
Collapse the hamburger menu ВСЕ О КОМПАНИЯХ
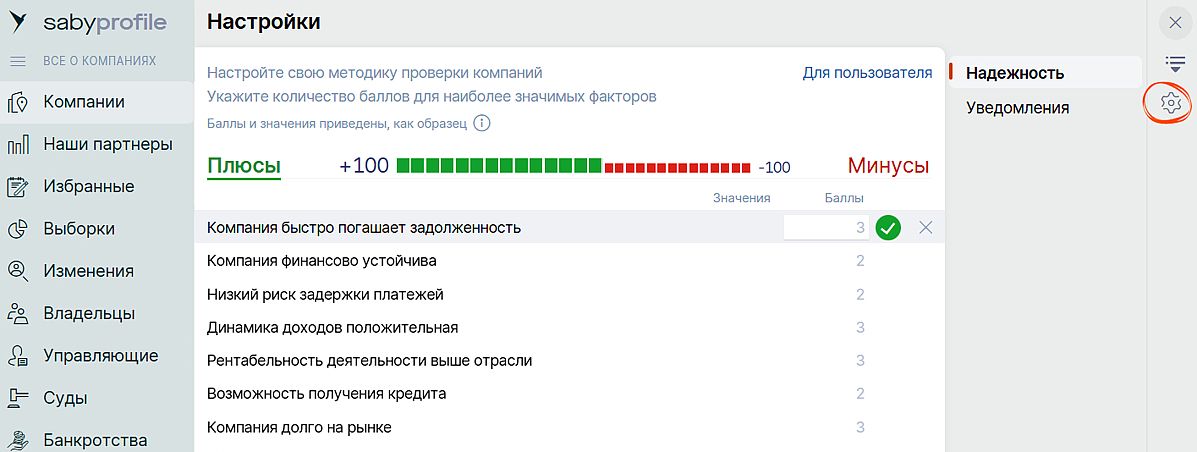(x=17, y=61)
